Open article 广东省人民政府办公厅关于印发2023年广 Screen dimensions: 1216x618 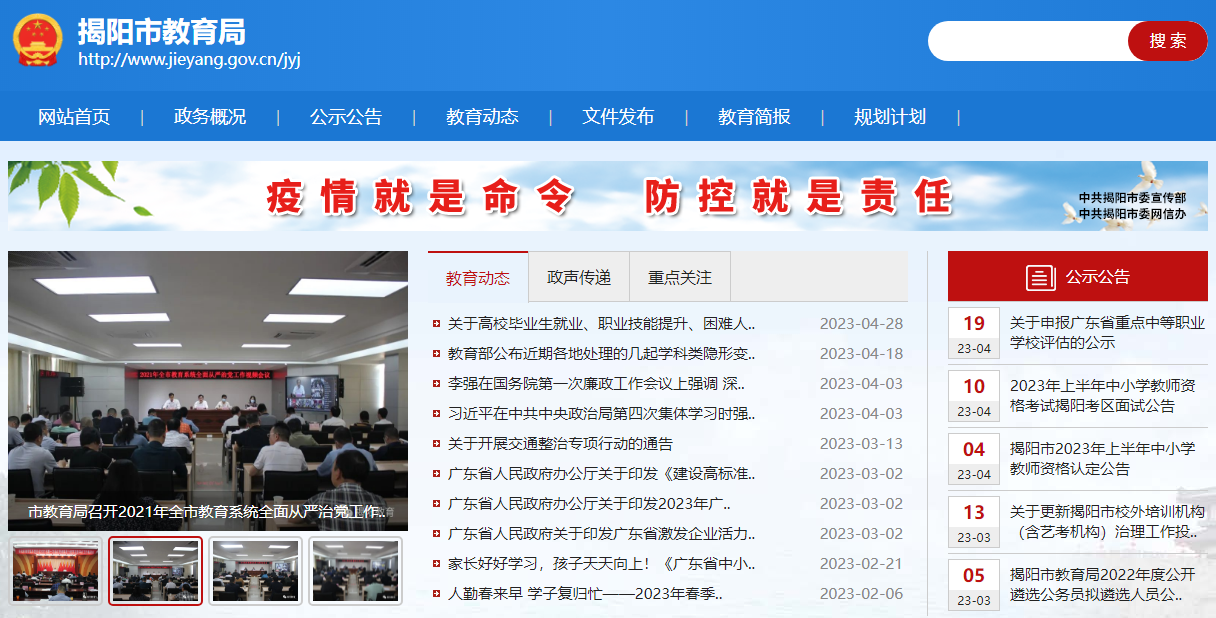589,504
